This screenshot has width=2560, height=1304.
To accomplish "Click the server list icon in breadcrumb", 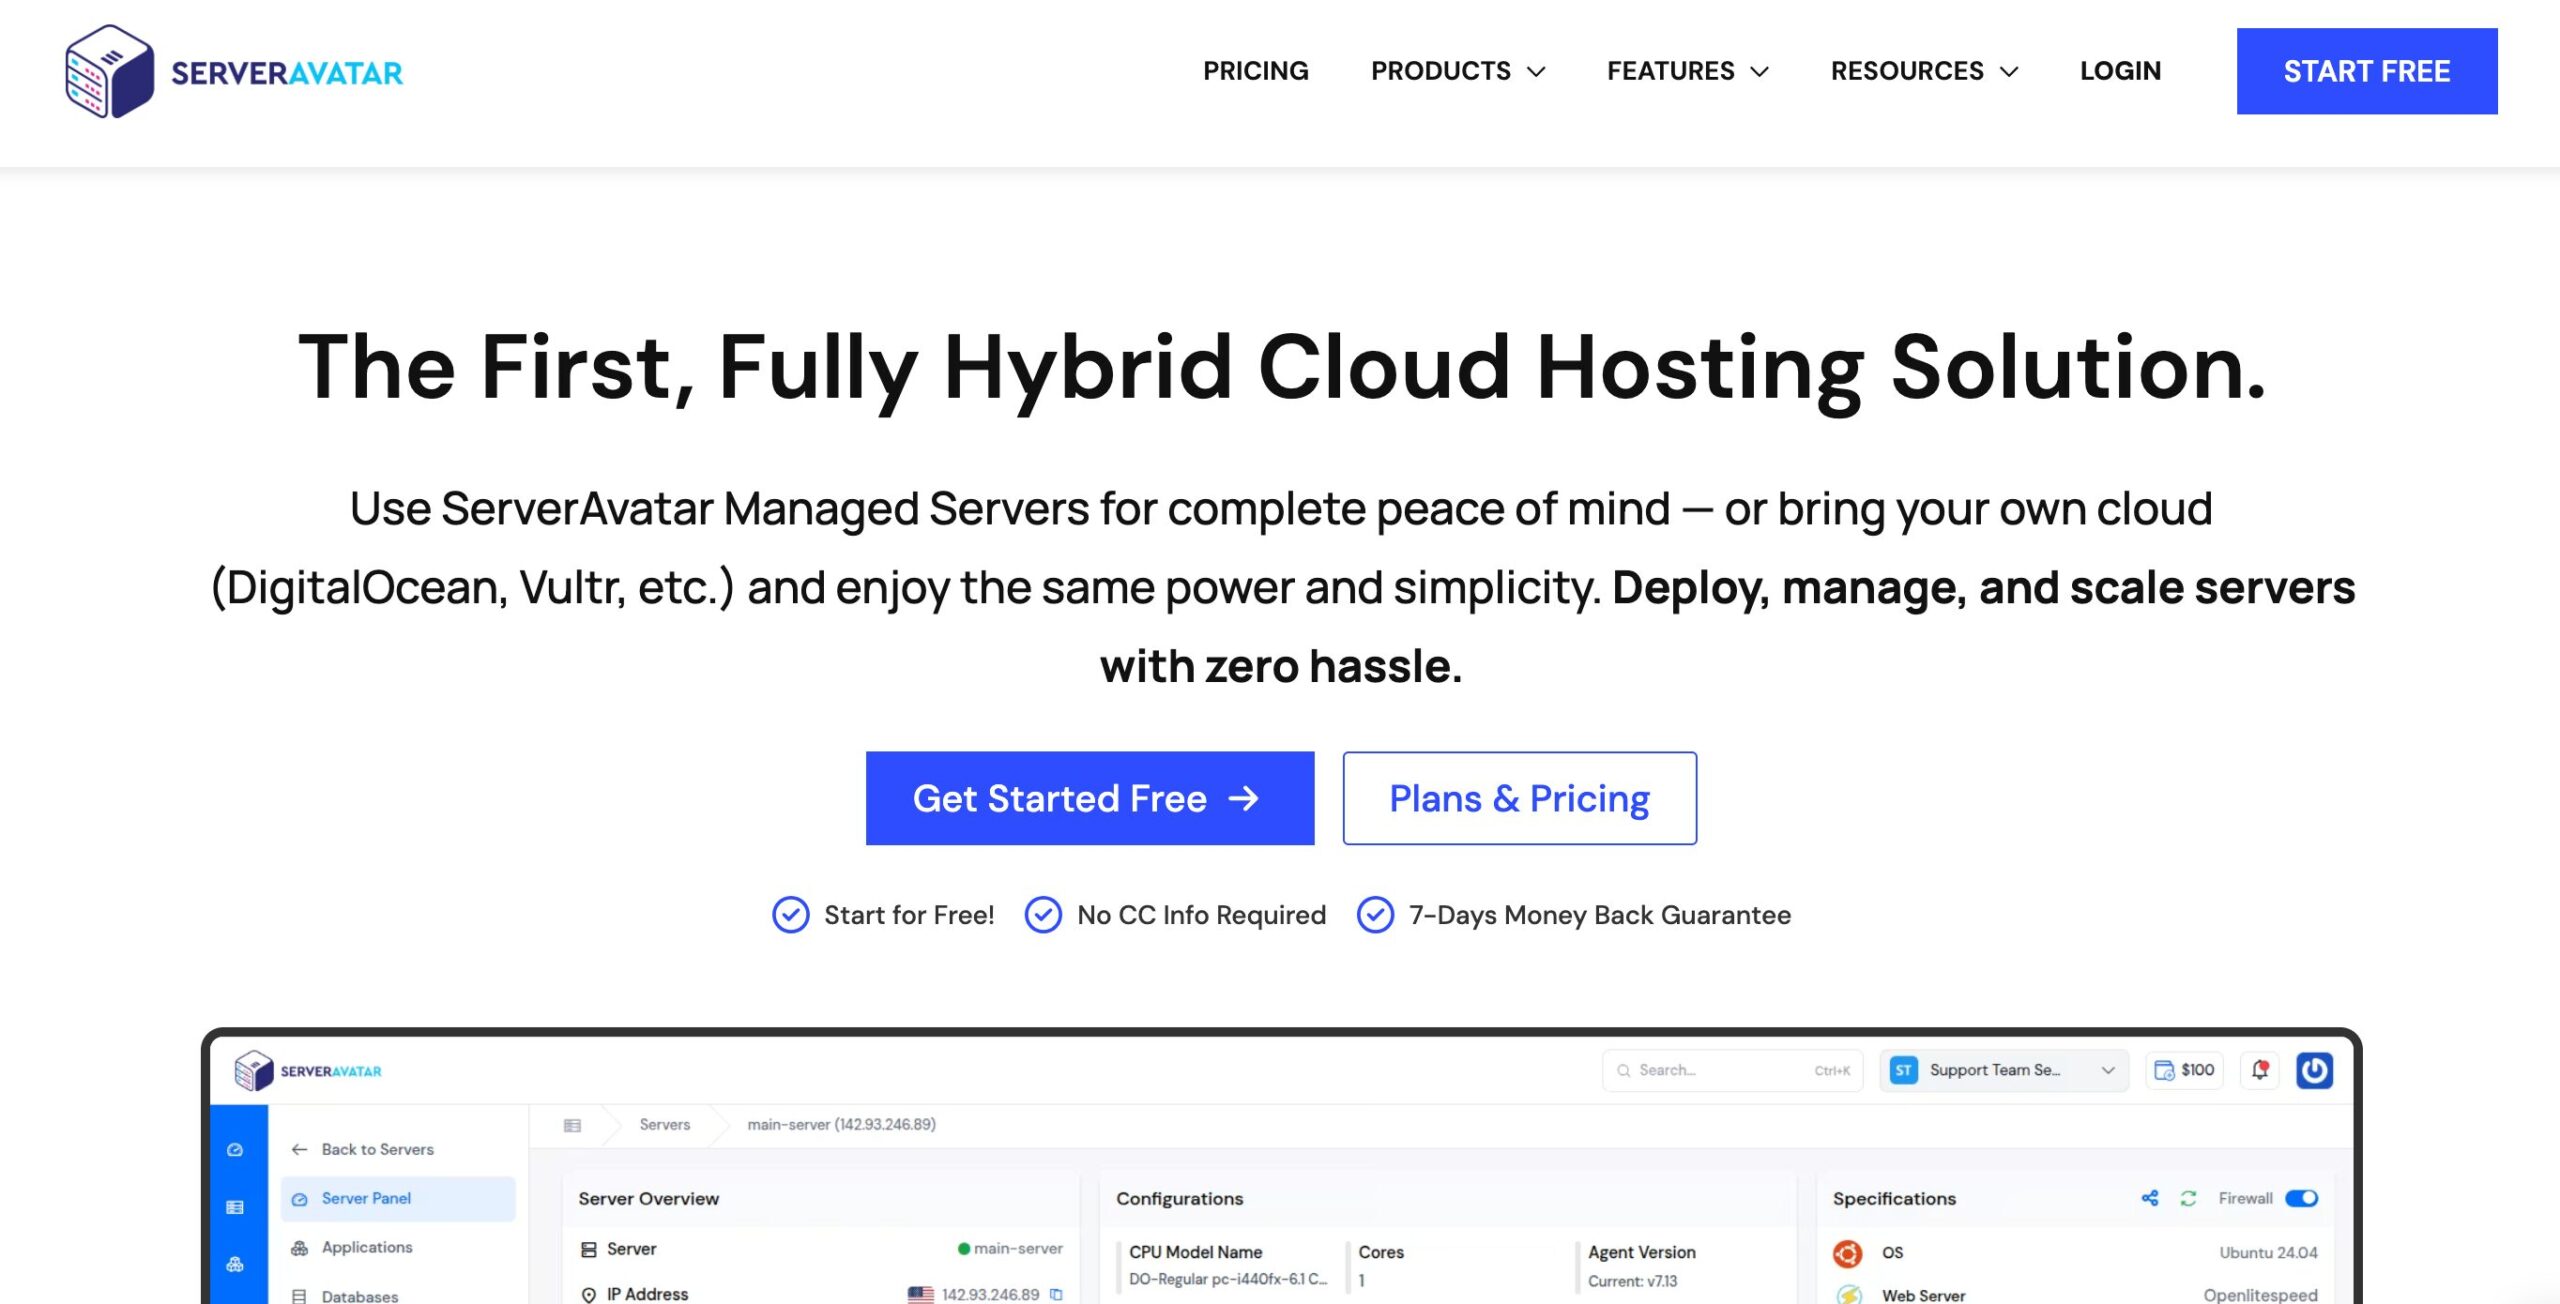I will coord(572,1125).
